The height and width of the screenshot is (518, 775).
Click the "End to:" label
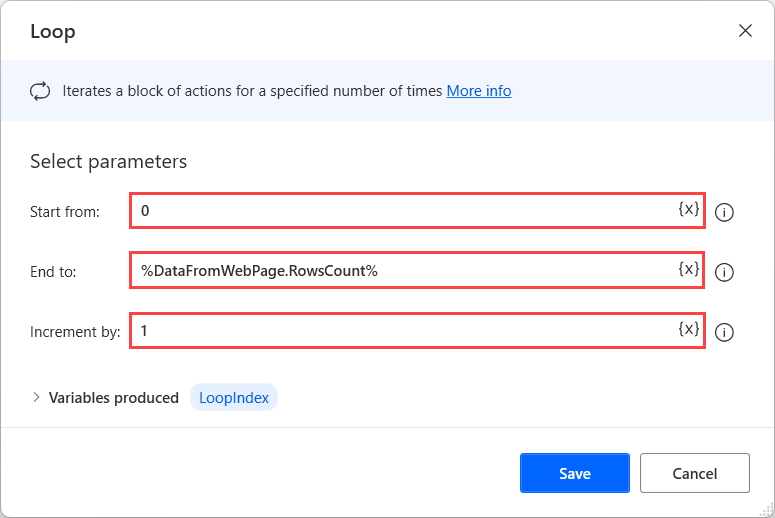pyautogui.click(x=53, y=272)
